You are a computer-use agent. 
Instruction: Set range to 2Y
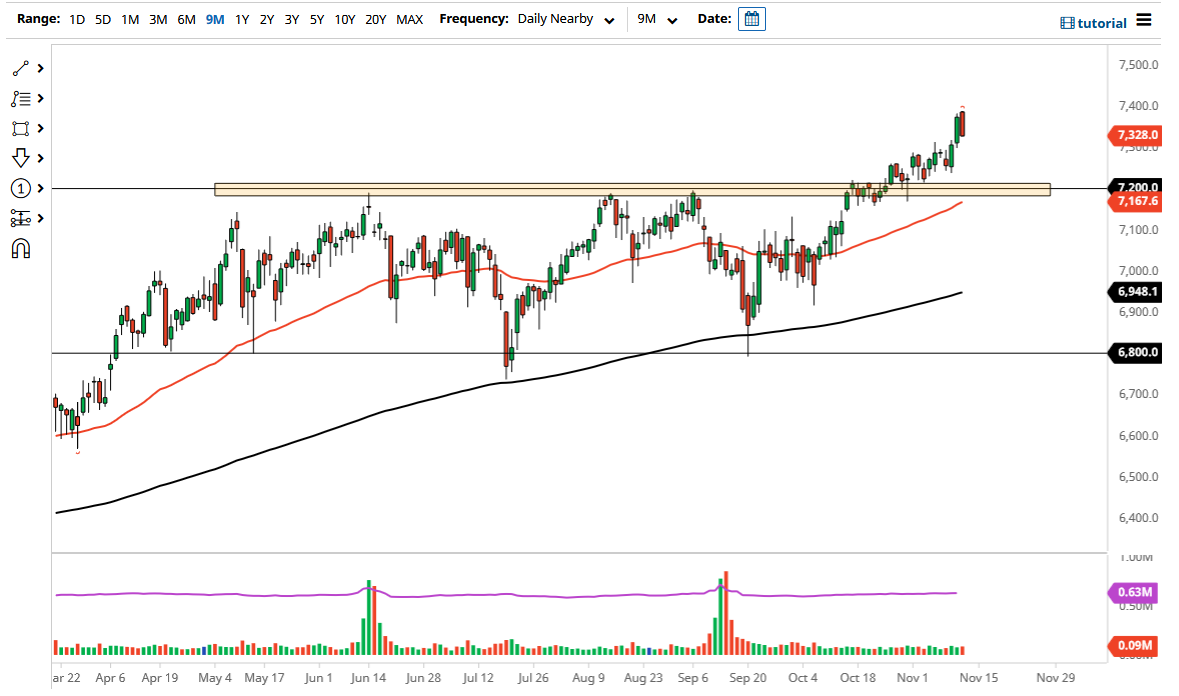[x=267, y=20]
